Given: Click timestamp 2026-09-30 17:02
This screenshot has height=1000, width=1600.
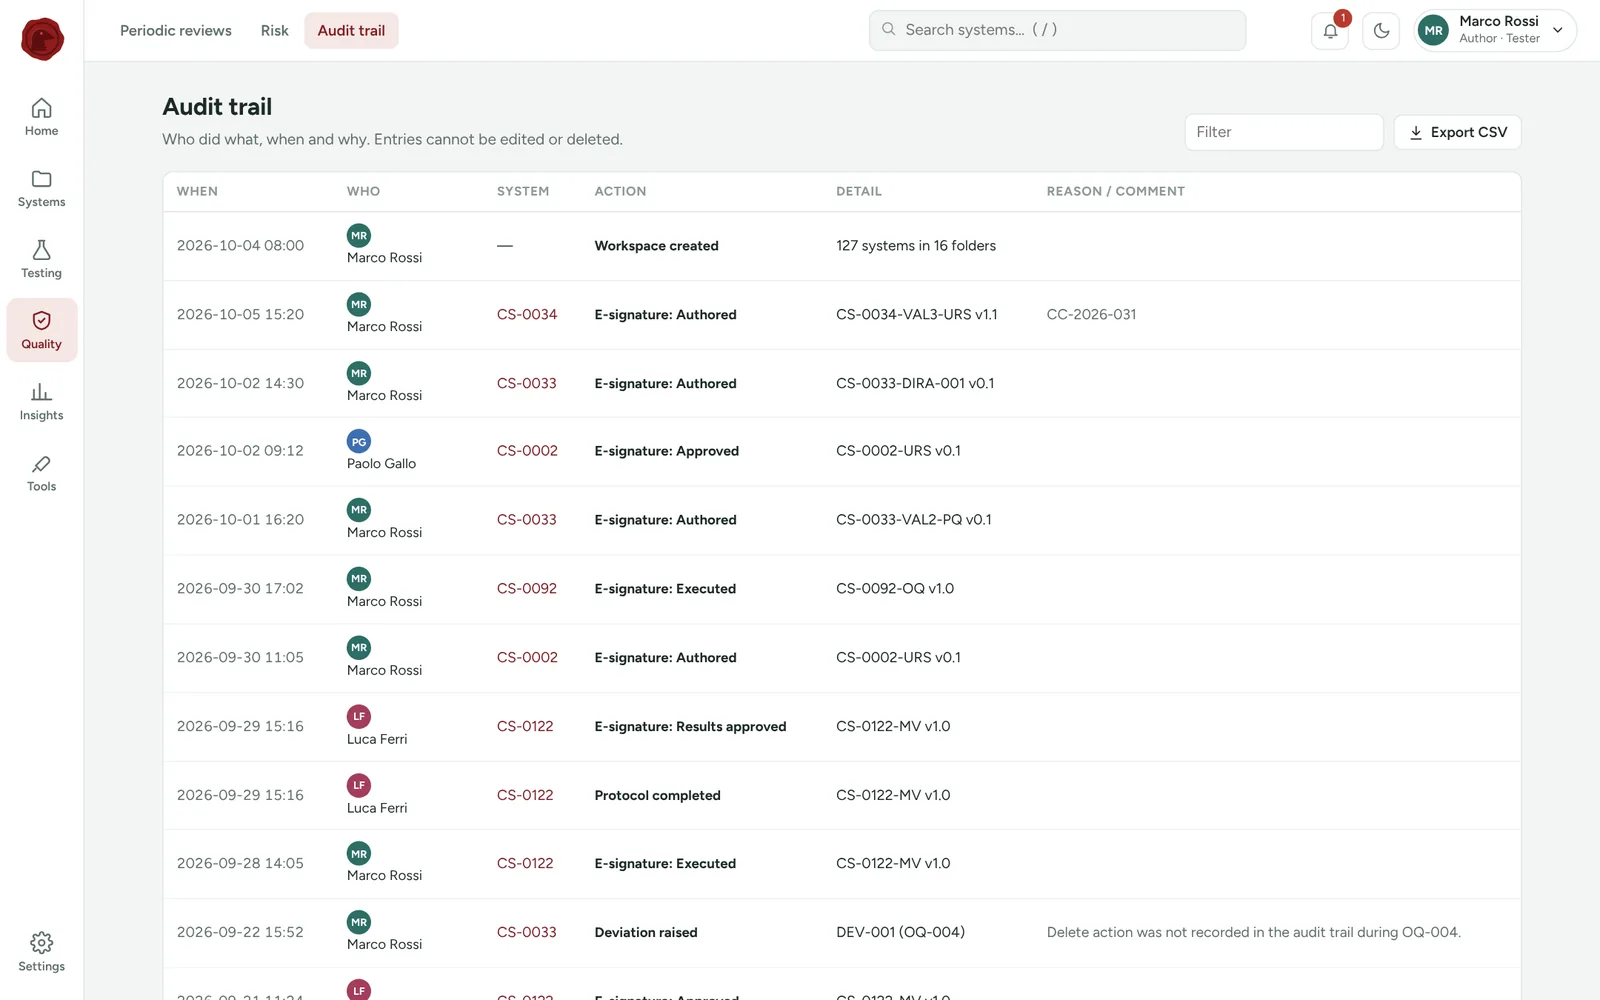Looking at the screenshot, I should coord(240,589).
